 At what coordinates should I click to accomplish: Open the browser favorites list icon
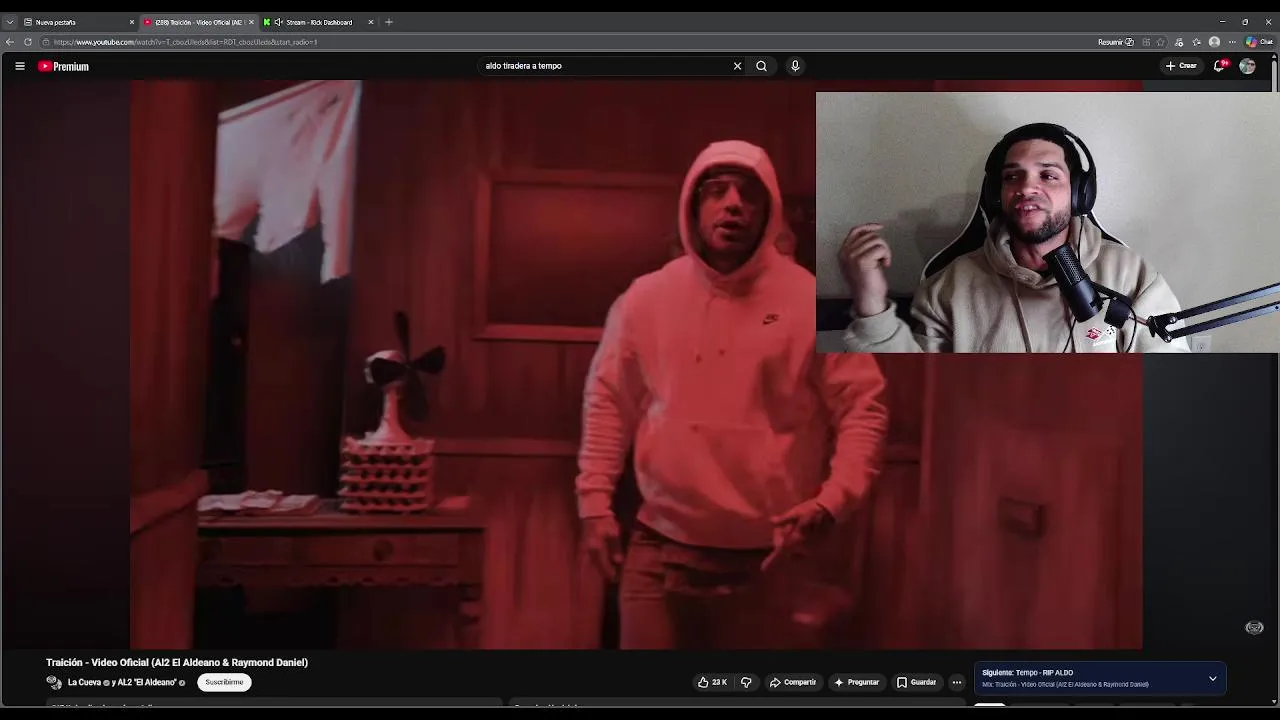point(1197,42)
